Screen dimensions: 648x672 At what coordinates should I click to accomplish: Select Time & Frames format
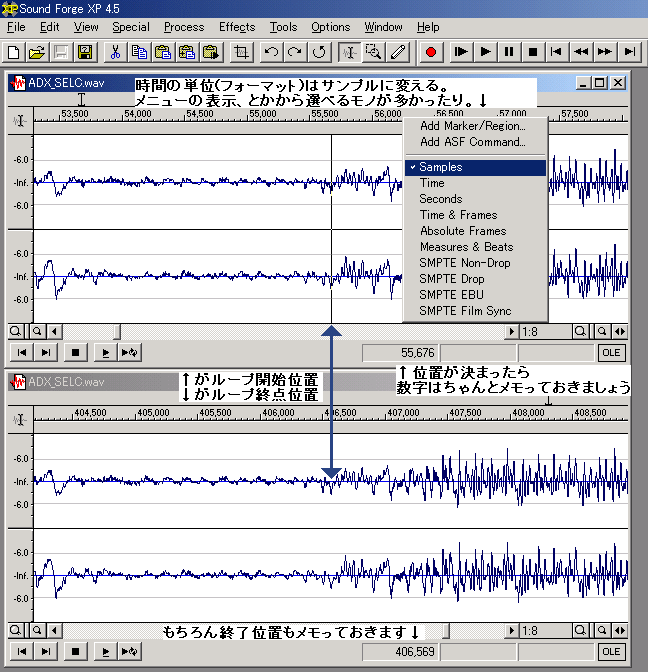tap(475, 215)
